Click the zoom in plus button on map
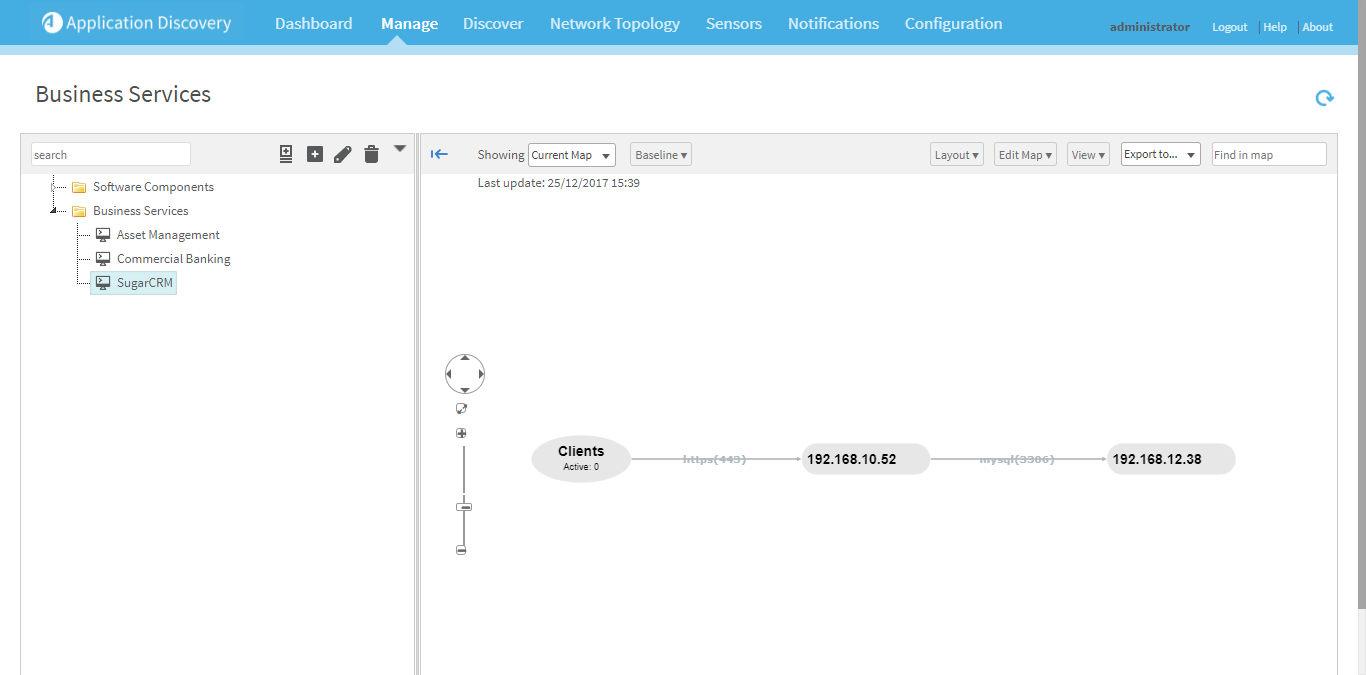The height and width of the screenshot is (675, 1366). (461, 433)
